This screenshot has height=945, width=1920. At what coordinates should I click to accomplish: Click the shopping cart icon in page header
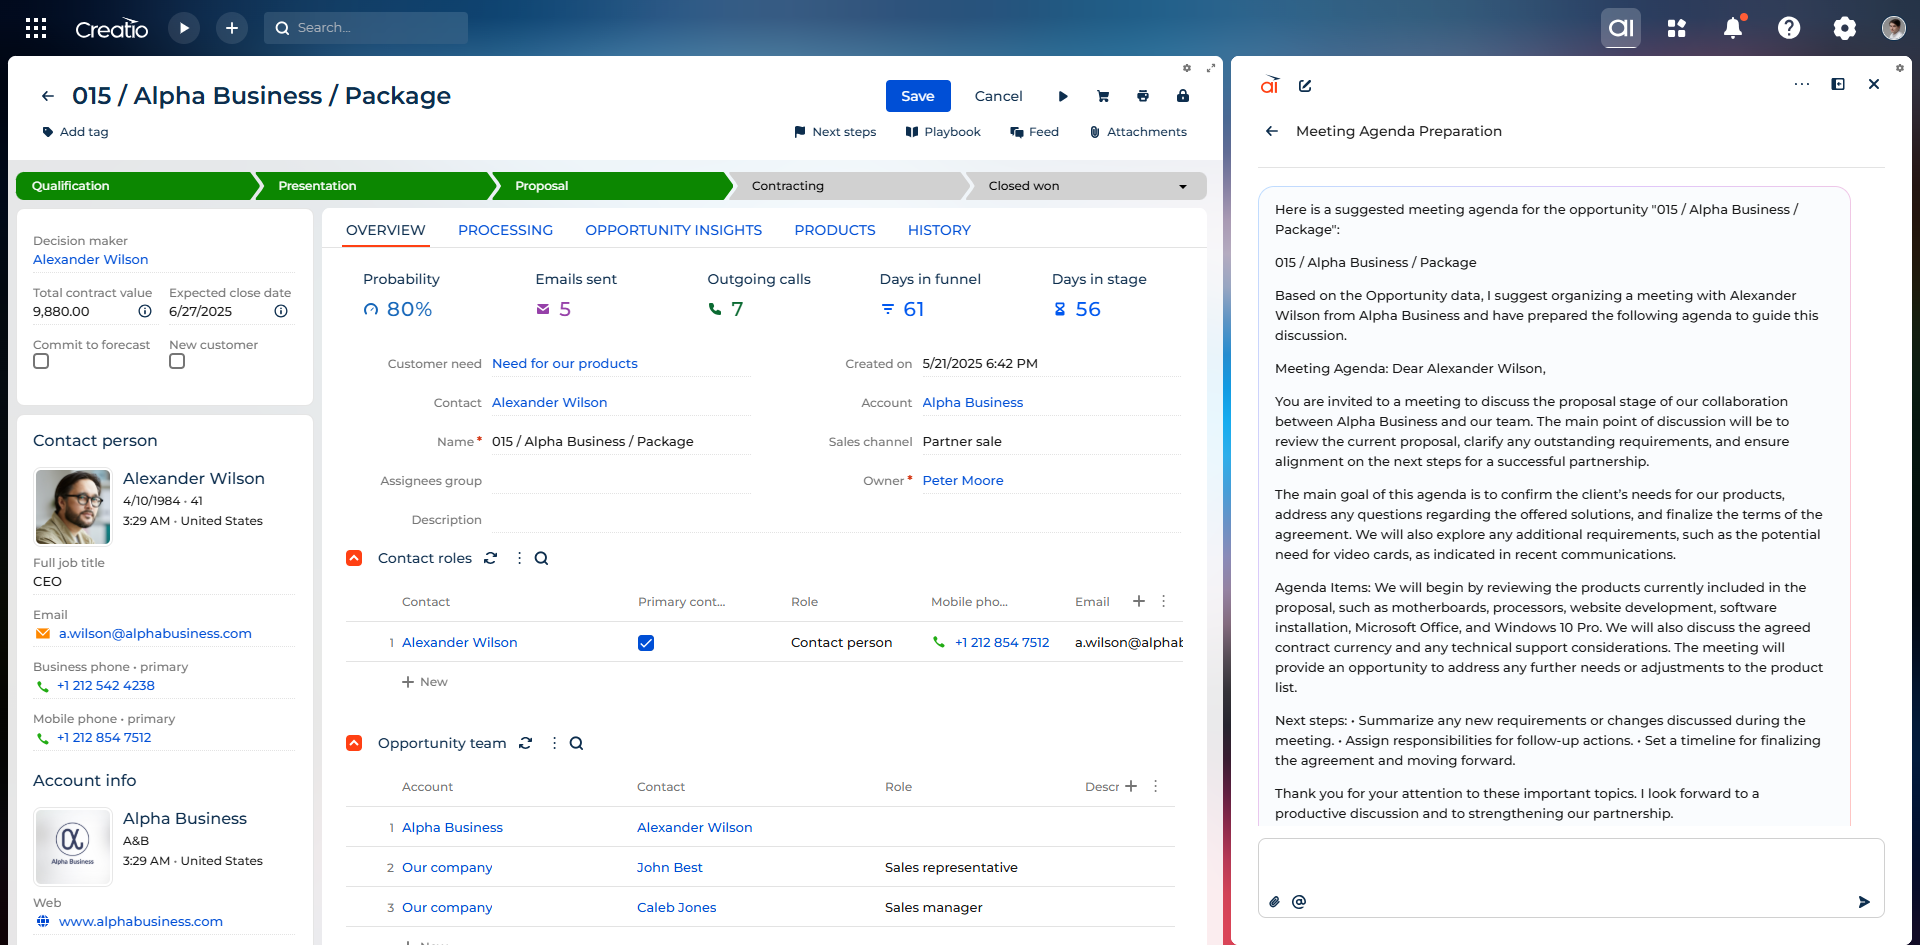(1103, 96)
